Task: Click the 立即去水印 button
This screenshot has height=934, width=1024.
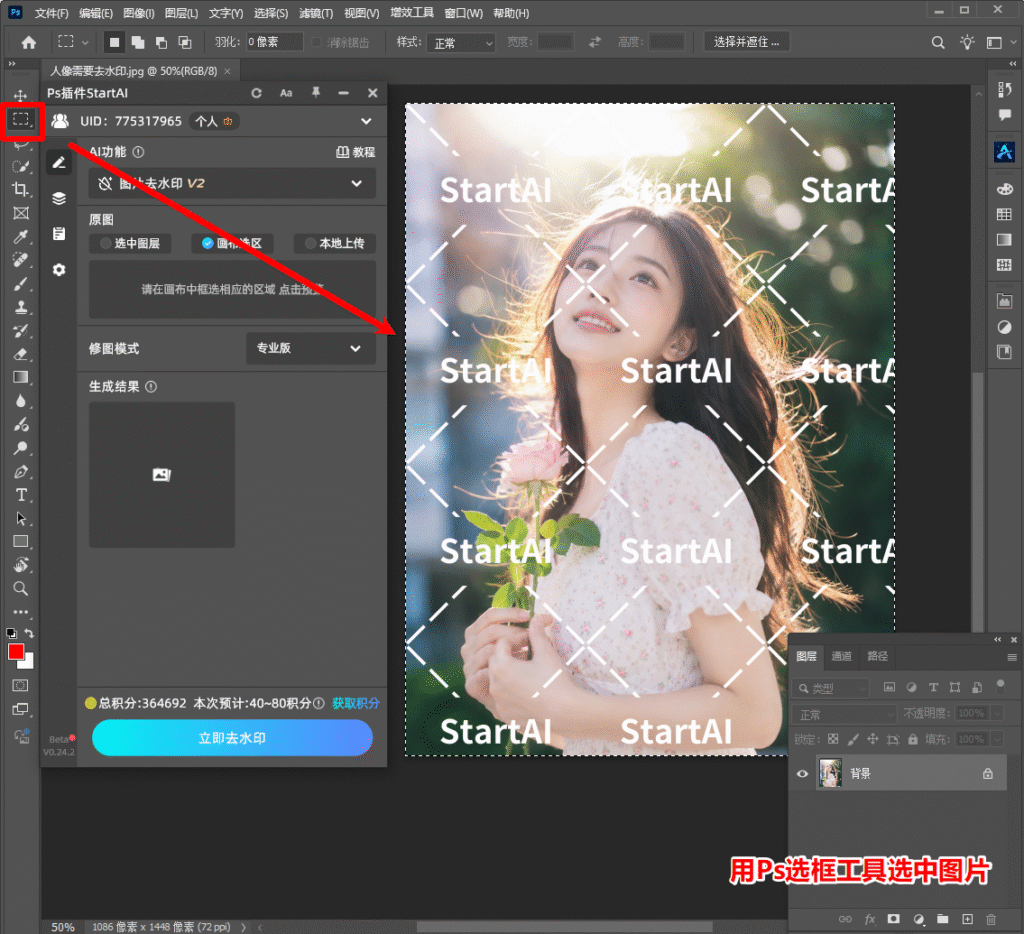Action: click(232, 738)
